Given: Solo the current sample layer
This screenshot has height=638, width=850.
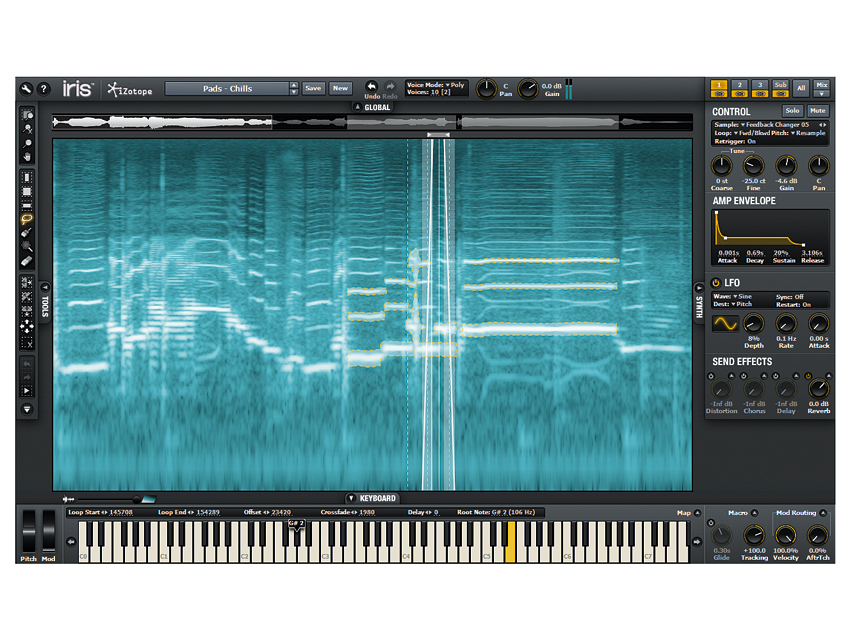Looking at the screenshot, I should click(x=792, y=111).
